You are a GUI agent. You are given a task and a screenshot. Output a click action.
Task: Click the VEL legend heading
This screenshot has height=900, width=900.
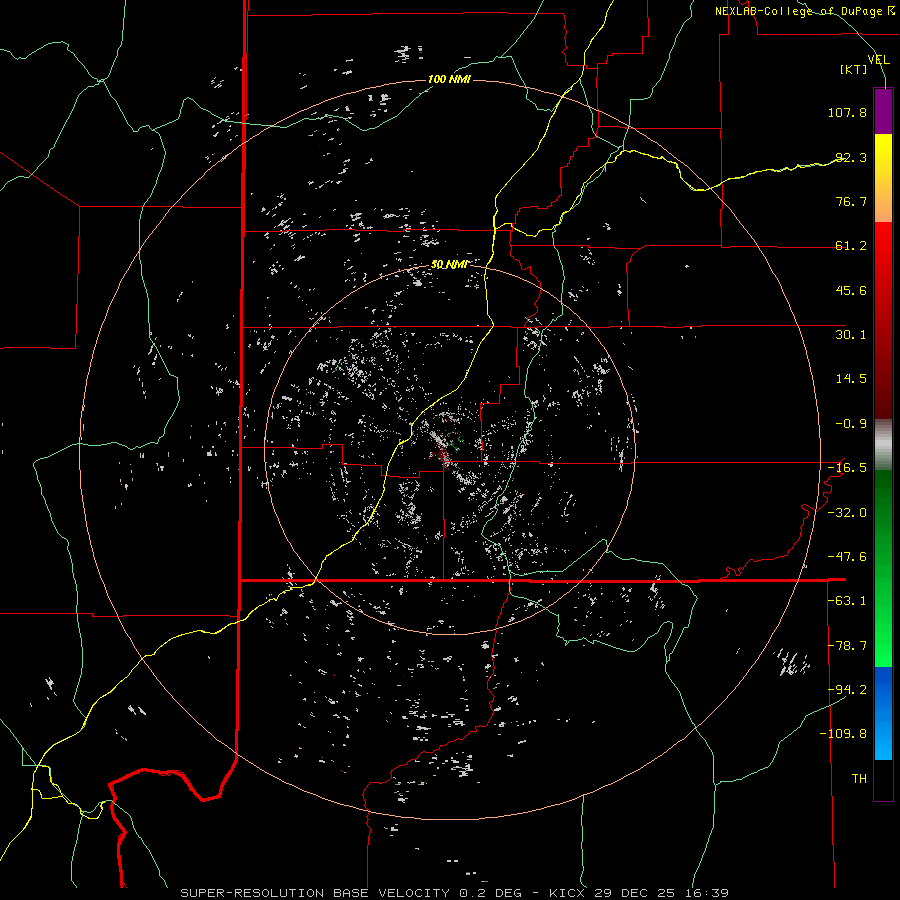pos(878,60)
